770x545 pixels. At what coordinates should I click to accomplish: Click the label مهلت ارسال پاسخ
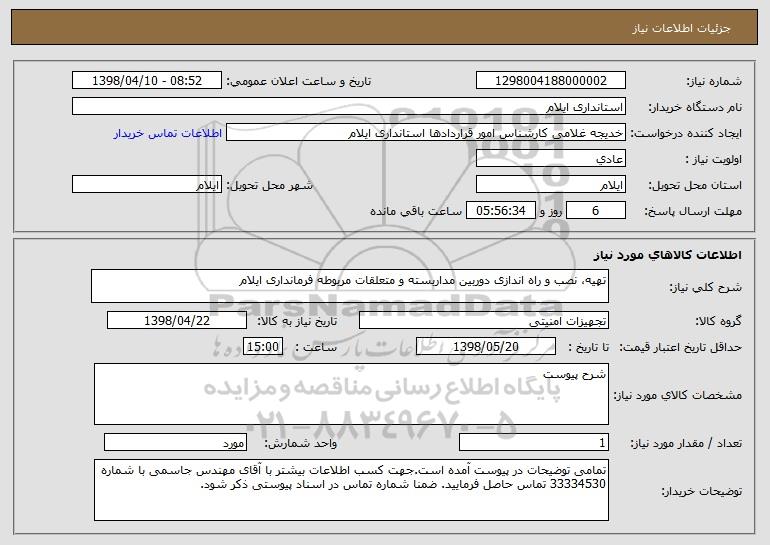click(693, 212)
